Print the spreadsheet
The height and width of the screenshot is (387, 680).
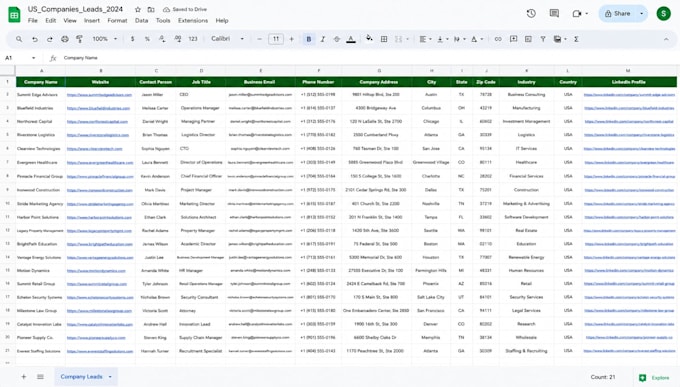point(65,39)
